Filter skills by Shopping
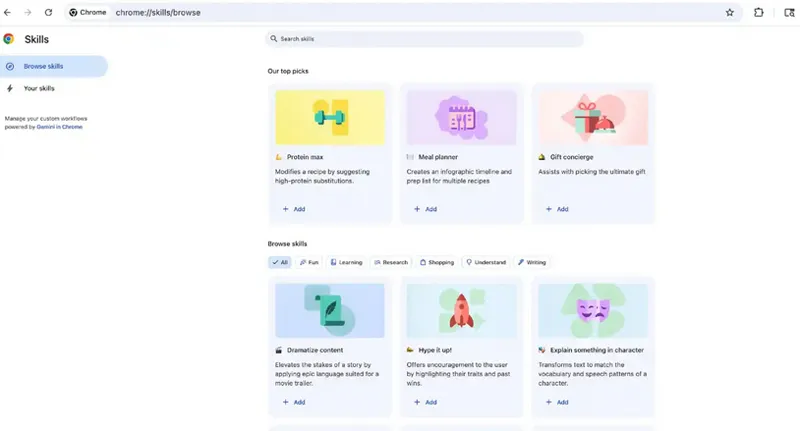Image resolution: width=800 pixels, height=431 pixels. (x=437, y=262)
